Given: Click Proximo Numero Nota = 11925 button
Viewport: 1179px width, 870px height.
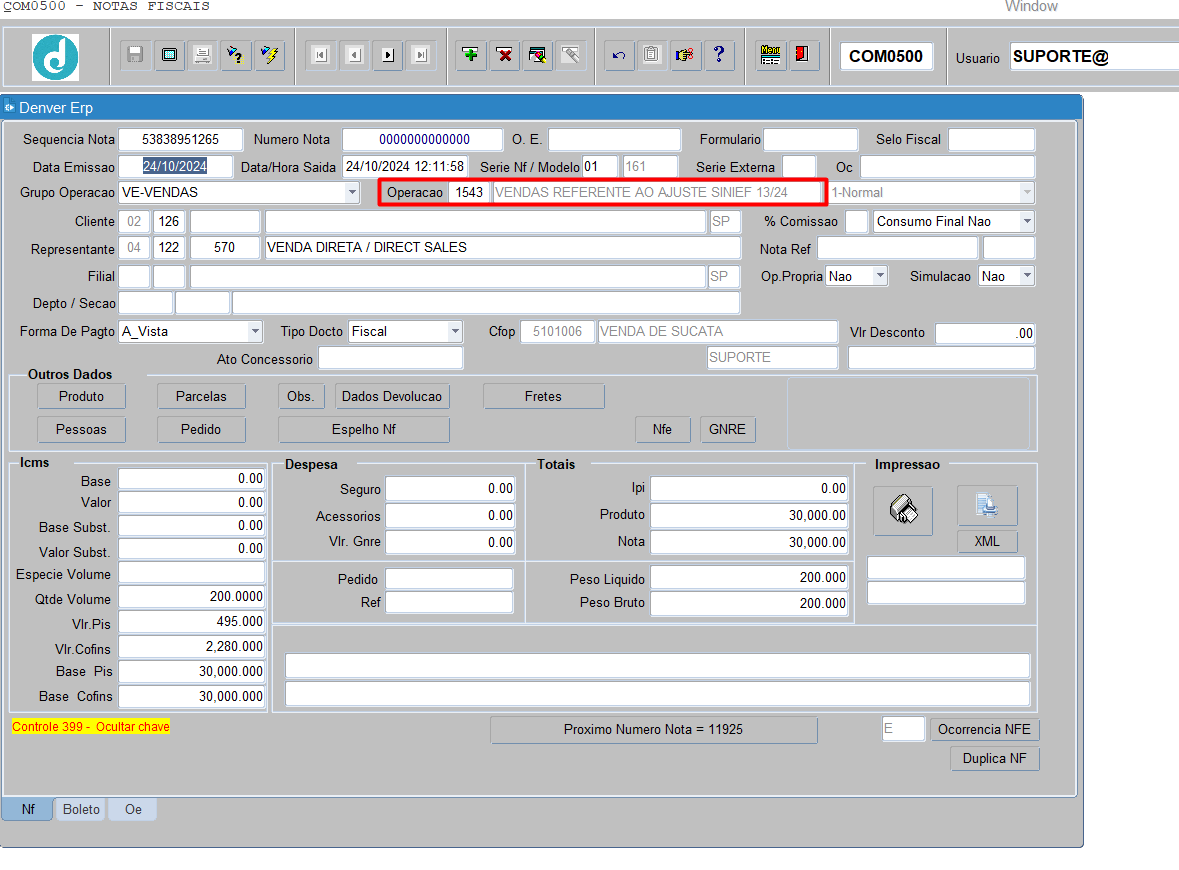Looking at the screenshot, I should 653,729.
